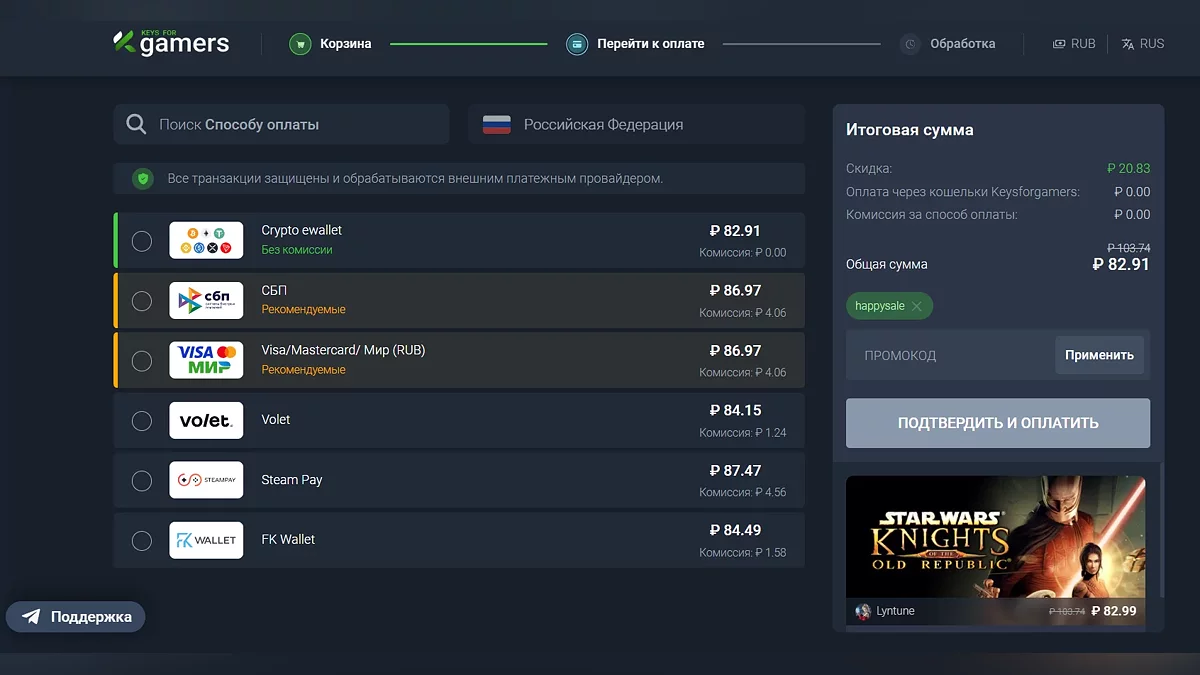Click the Обработка step icon

pyautogui.click(x=910, y=44)
